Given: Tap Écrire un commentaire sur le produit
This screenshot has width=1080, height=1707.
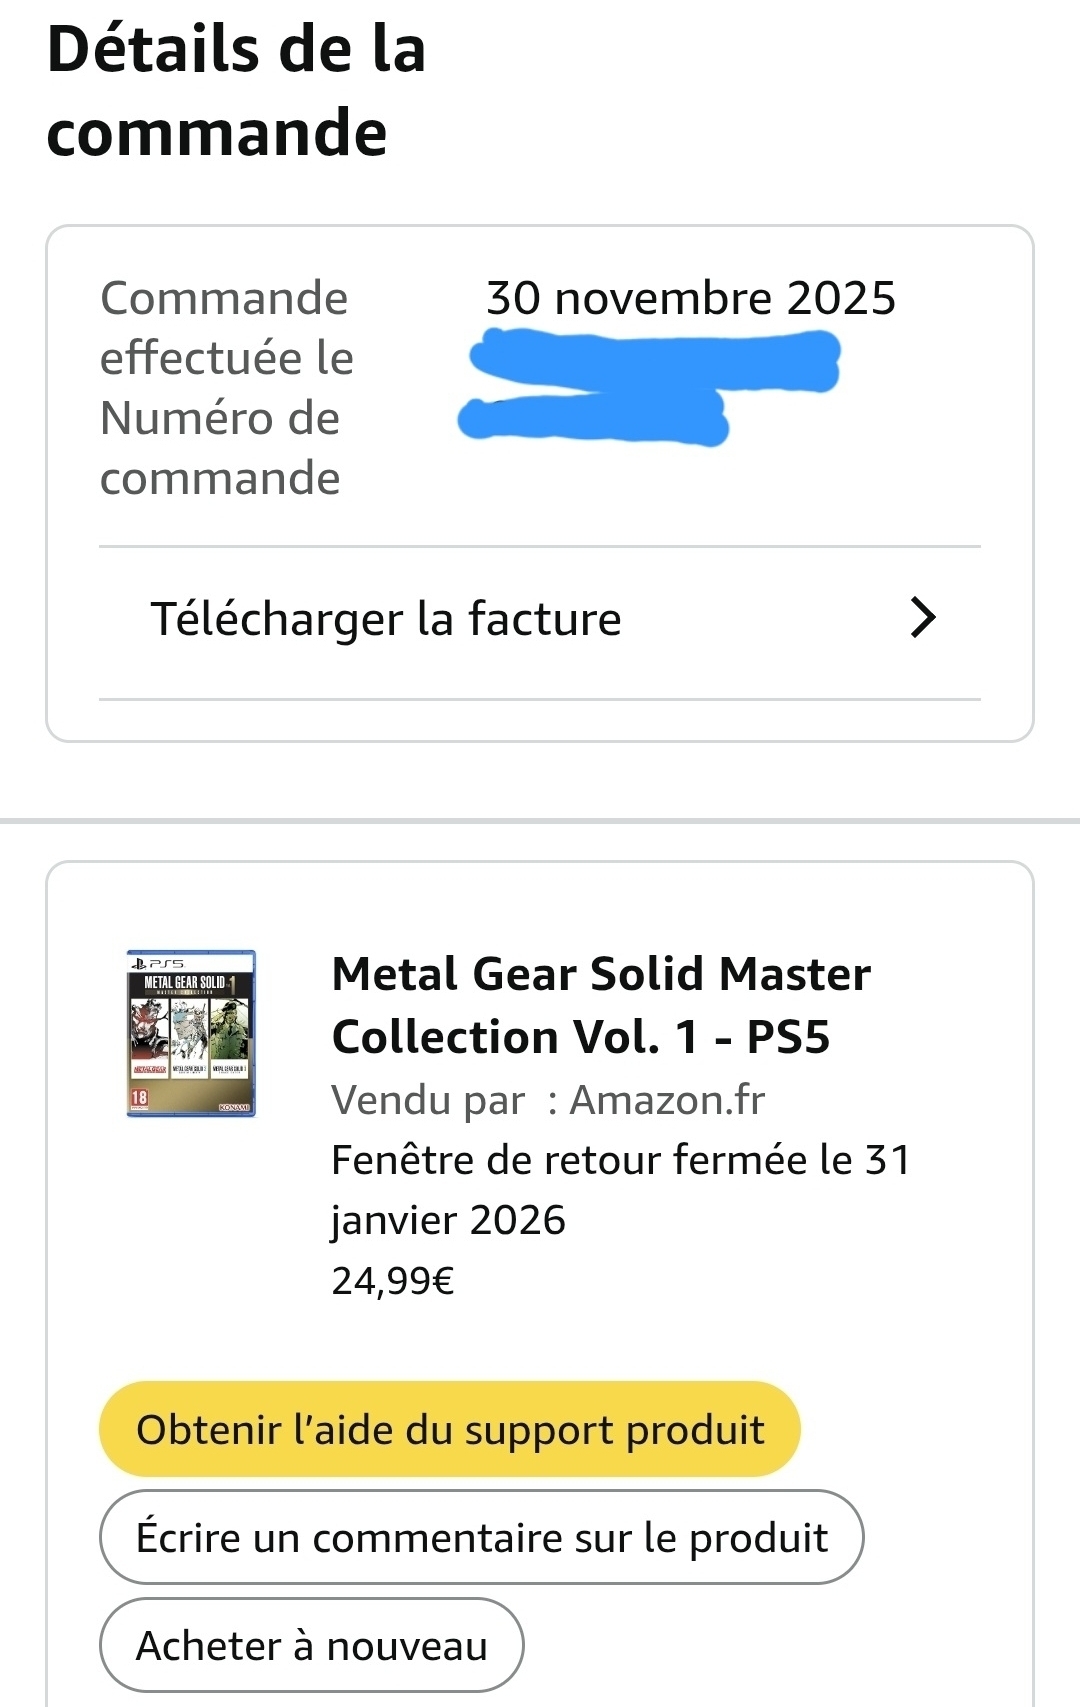Looking at the screenshot, I should click(x=481, y=1537).
